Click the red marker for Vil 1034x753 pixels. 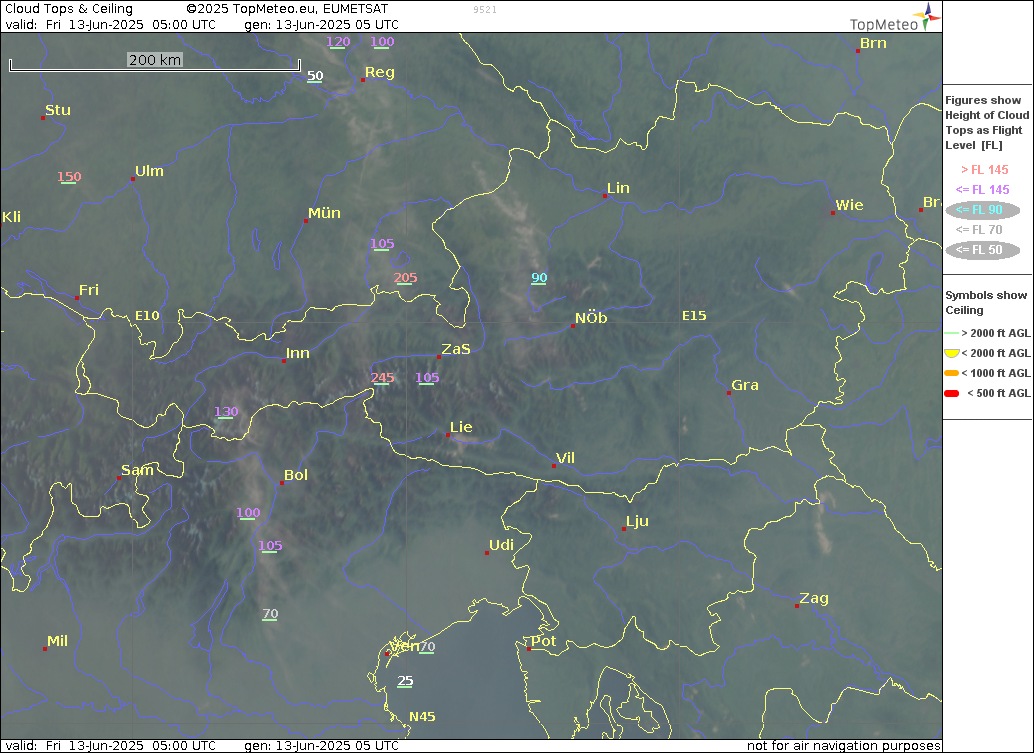pyautogui.click(x=554, y=466)
